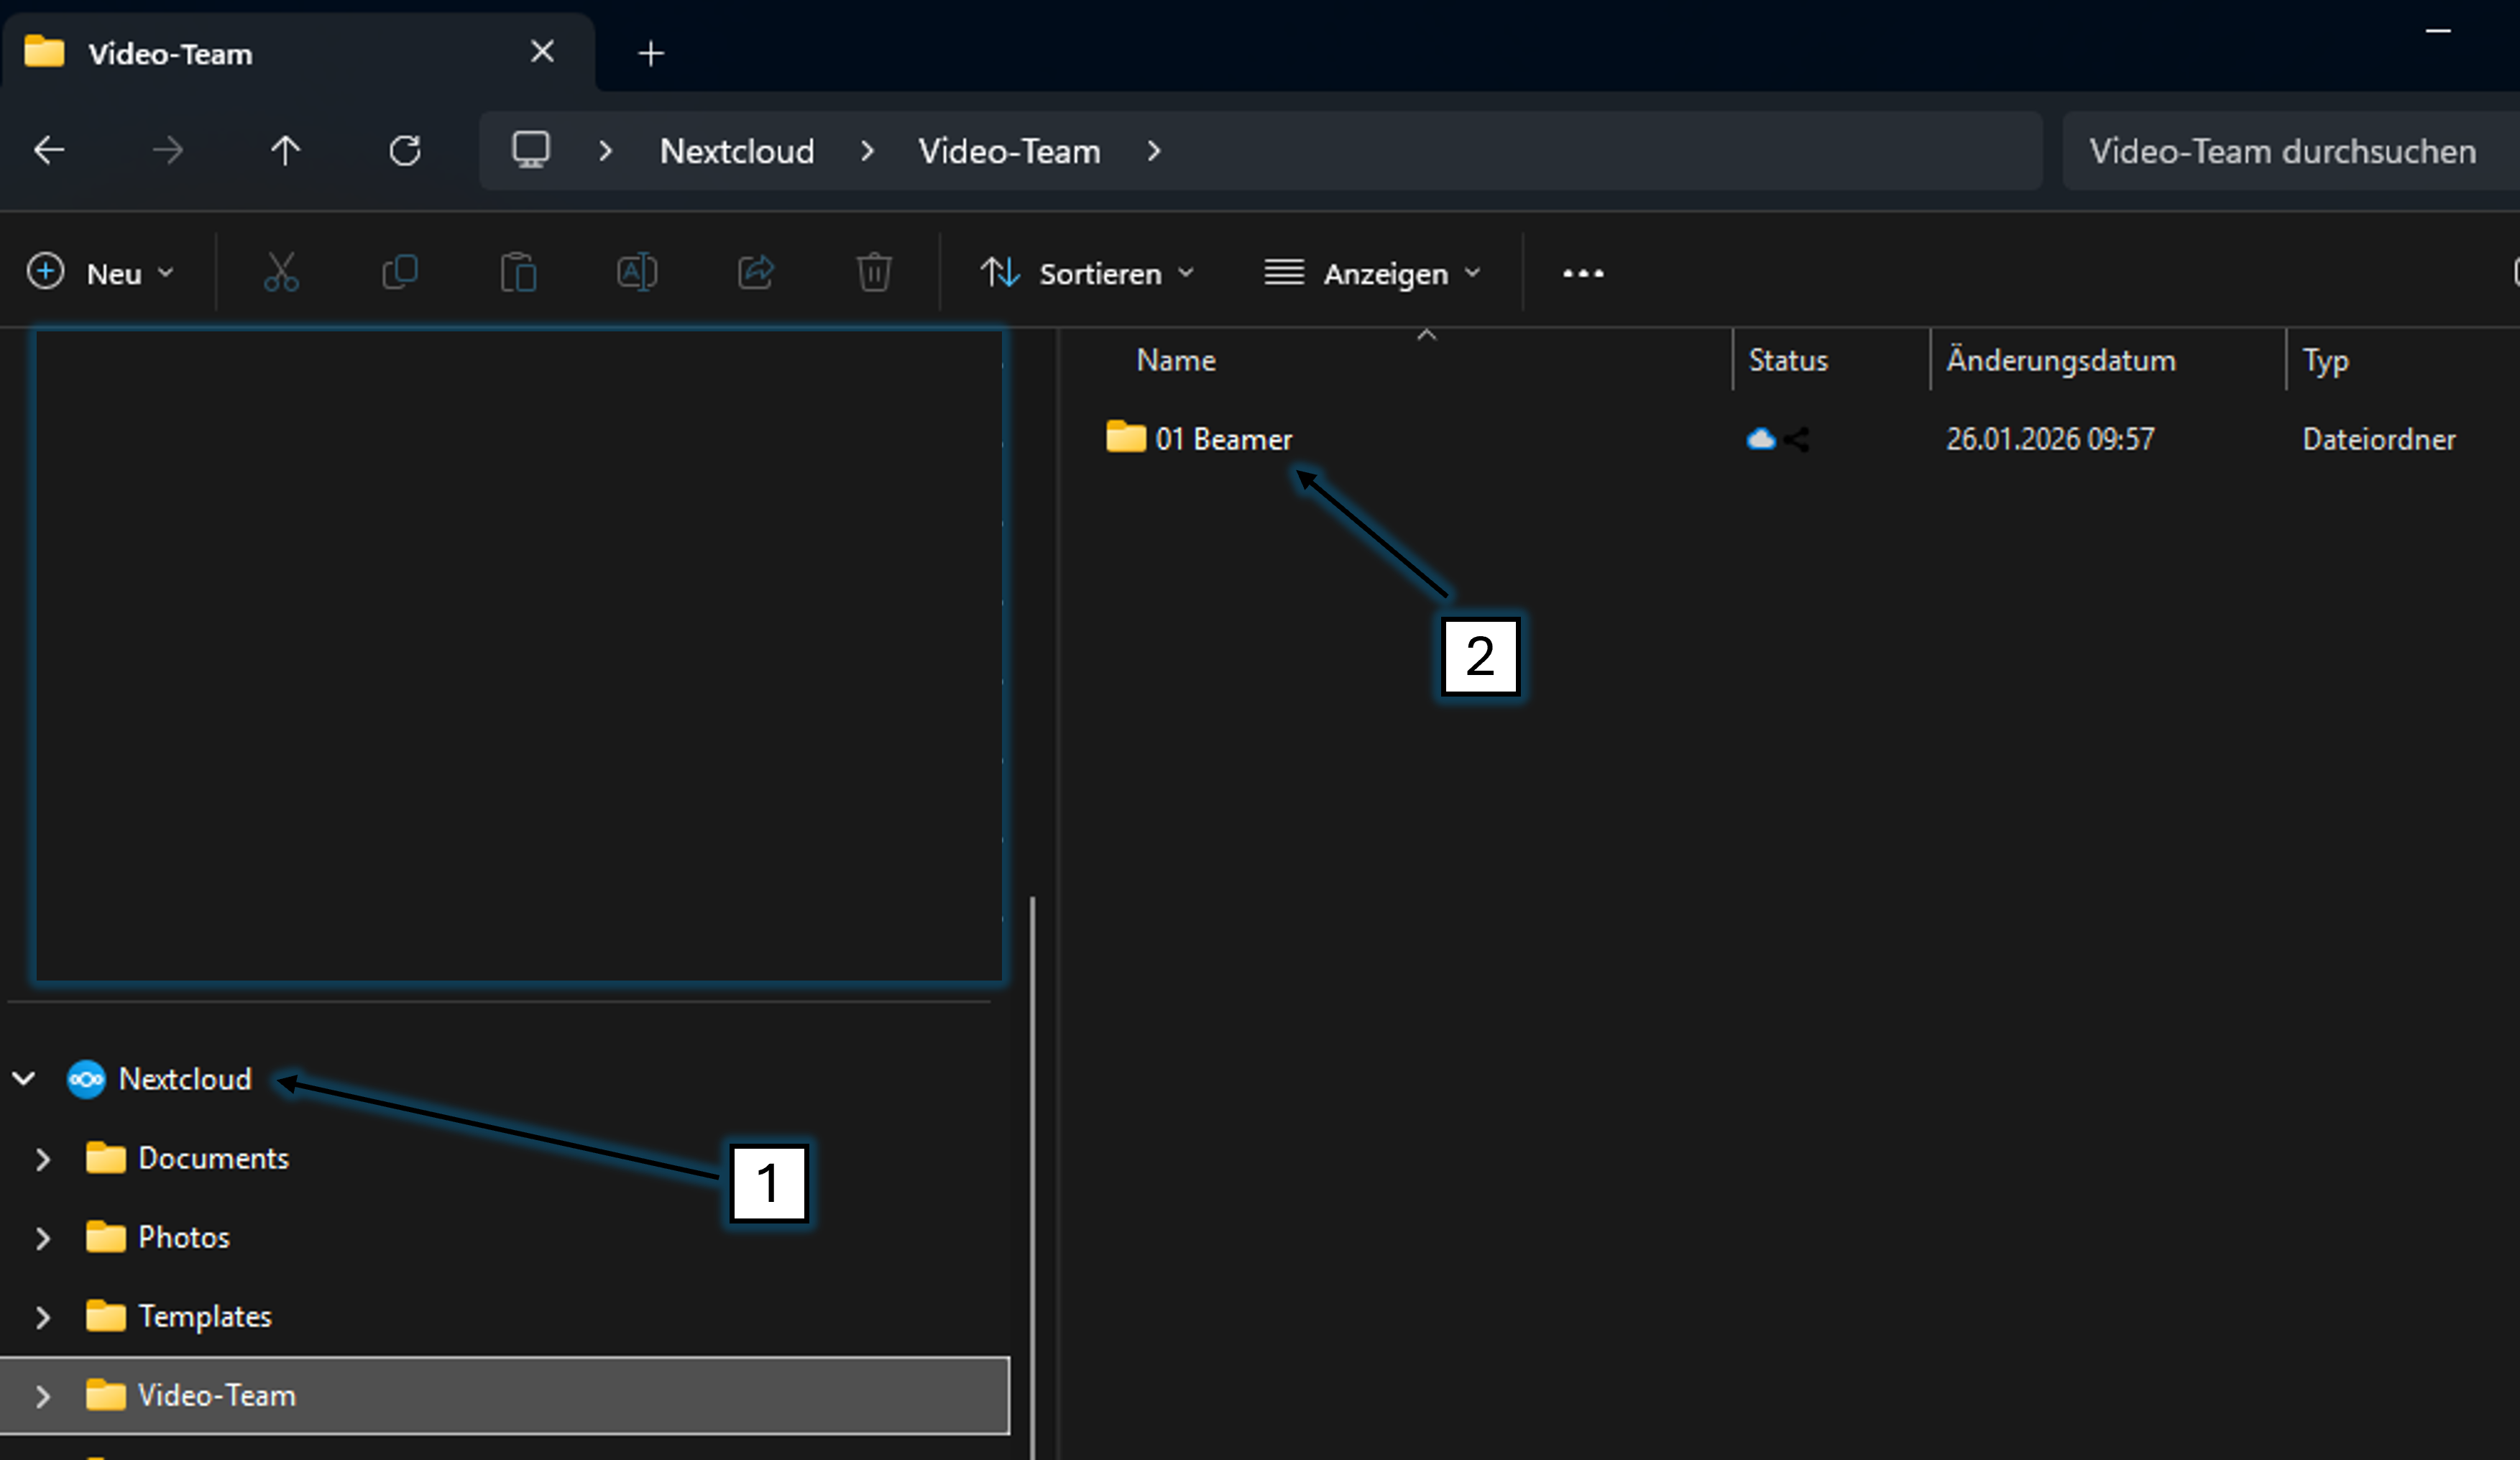Open the Anzeigen view dropdown

1372,273
